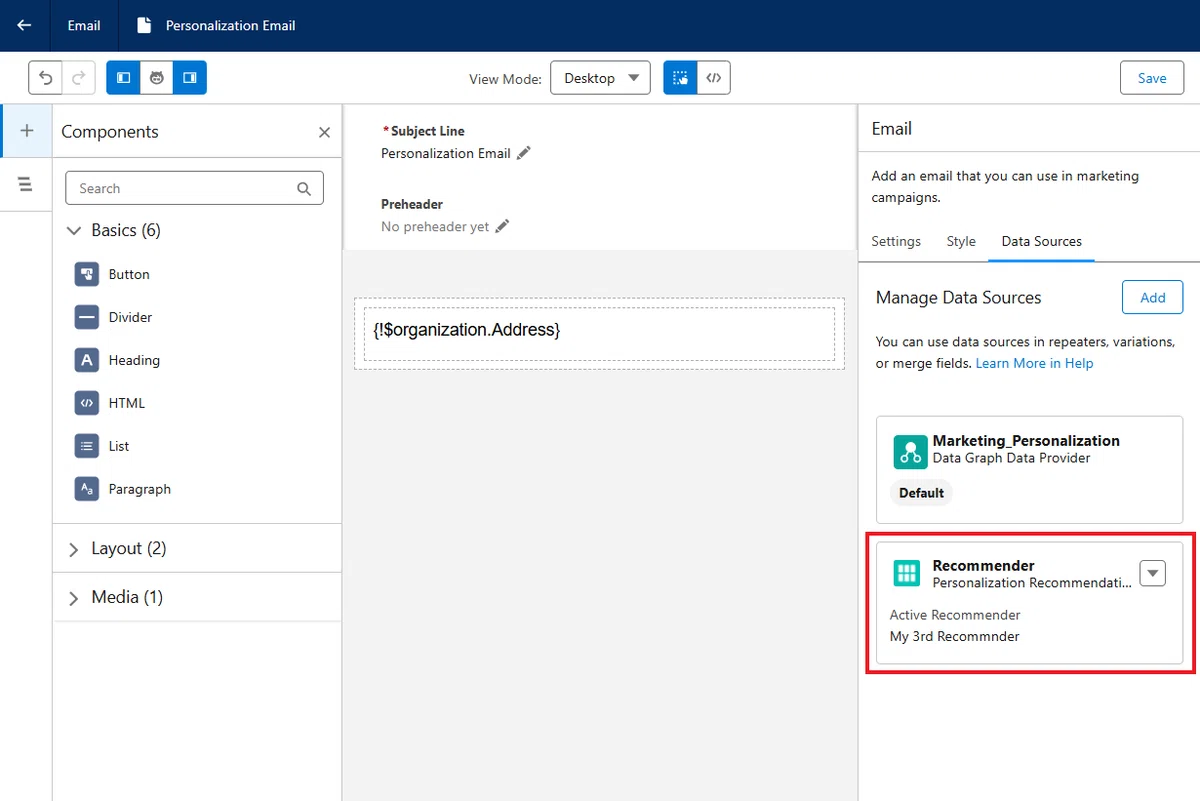Expand the Layout (2) section
The height and width of the screenshot is (801, 1200).
coord(73,549)
